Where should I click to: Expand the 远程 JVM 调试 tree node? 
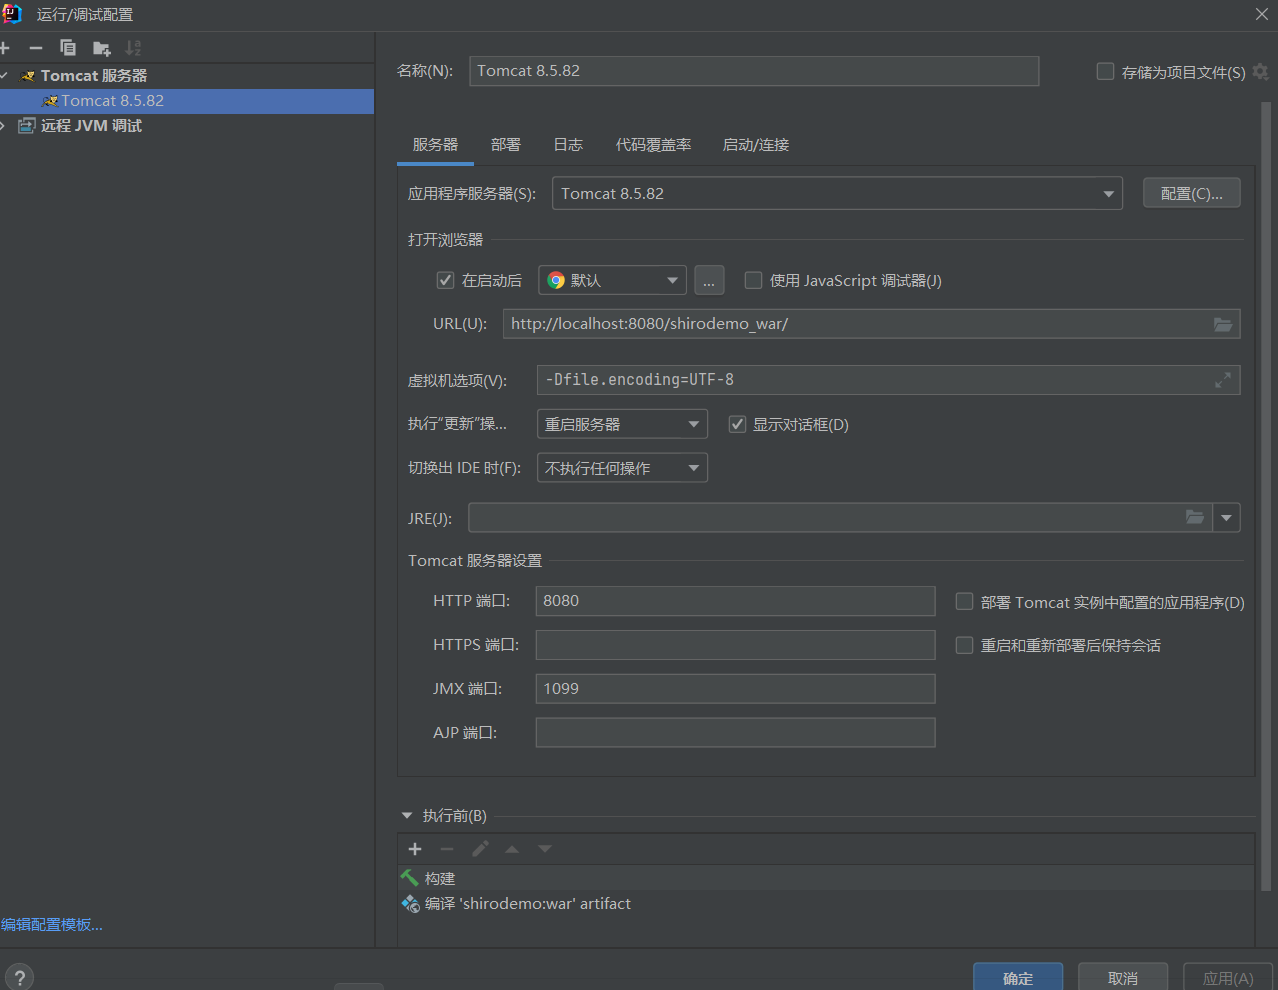tap(5, 126)
